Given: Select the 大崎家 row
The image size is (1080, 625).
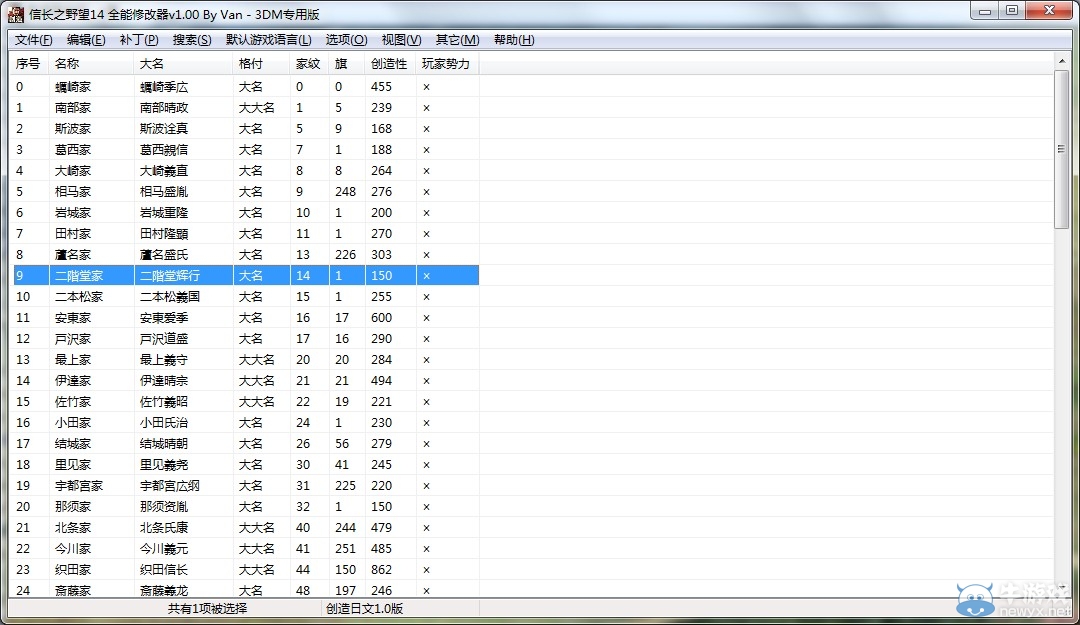Looking at the screenshot, I should 246,171.
